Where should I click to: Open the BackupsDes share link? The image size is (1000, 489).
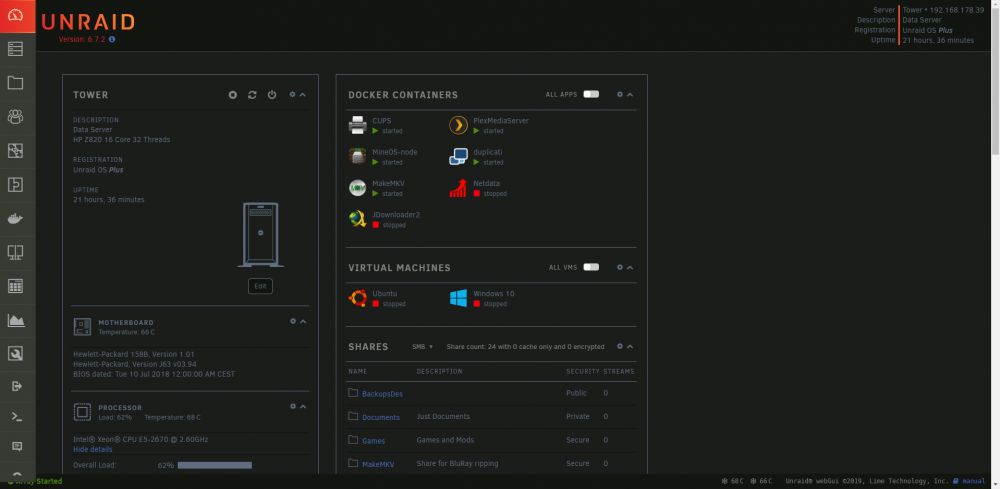pos(382,393)
